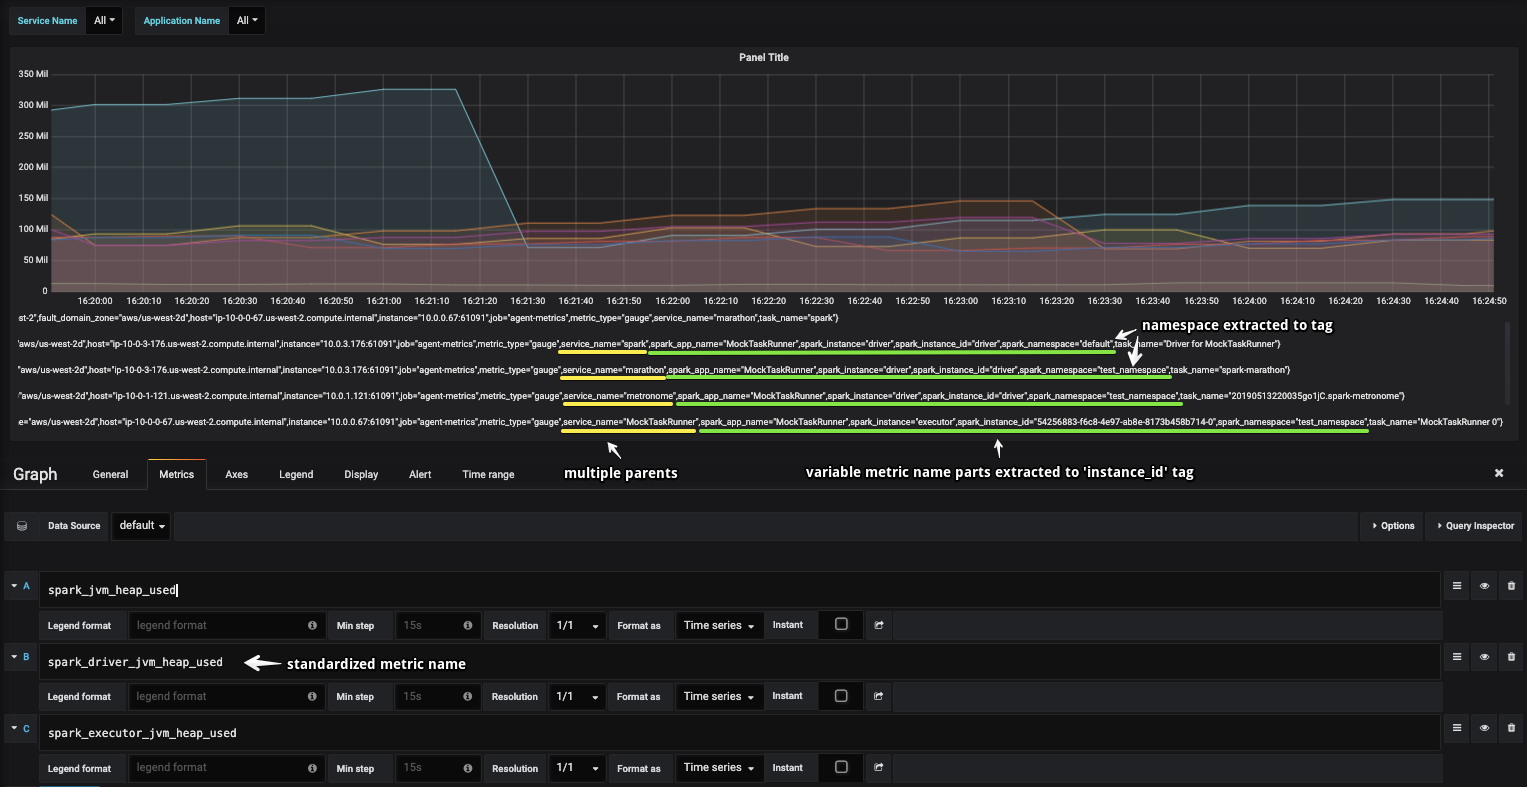Open the Axes tab
This screenshot has height=787, width=1527.
click(x=237, y=474)
